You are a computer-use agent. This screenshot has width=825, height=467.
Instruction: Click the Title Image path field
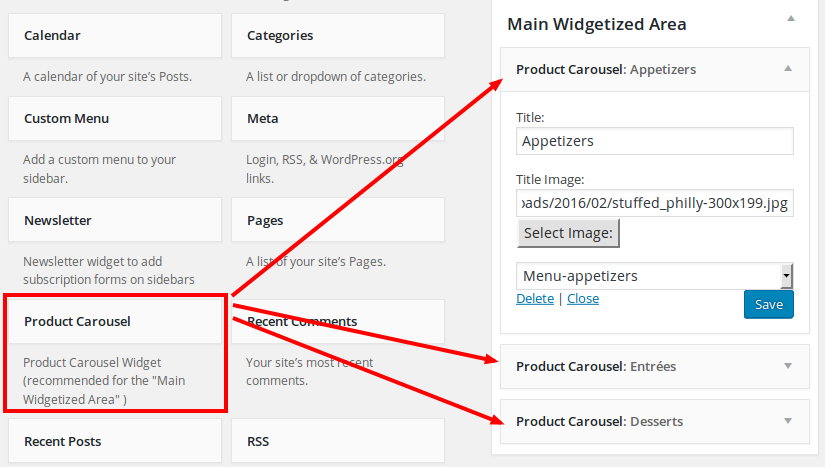click(654, 203)
